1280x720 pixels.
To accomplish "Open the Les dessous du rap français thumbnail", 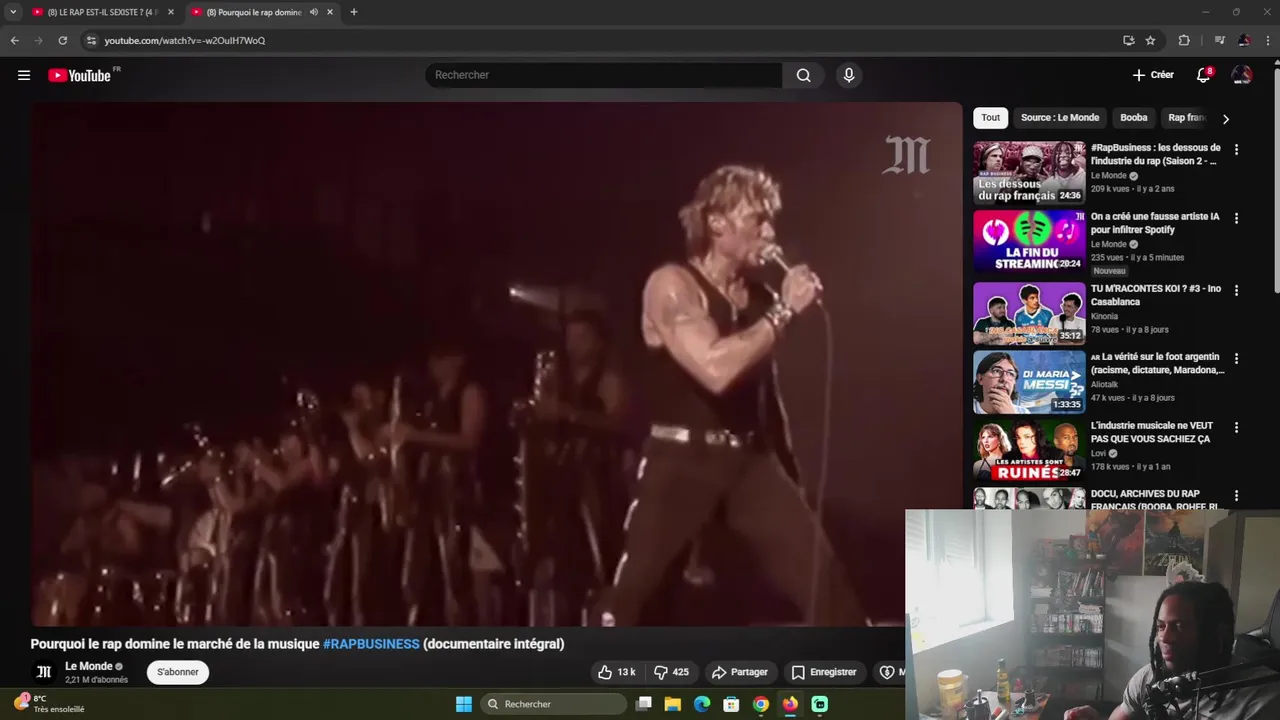I will (1029, 173).
